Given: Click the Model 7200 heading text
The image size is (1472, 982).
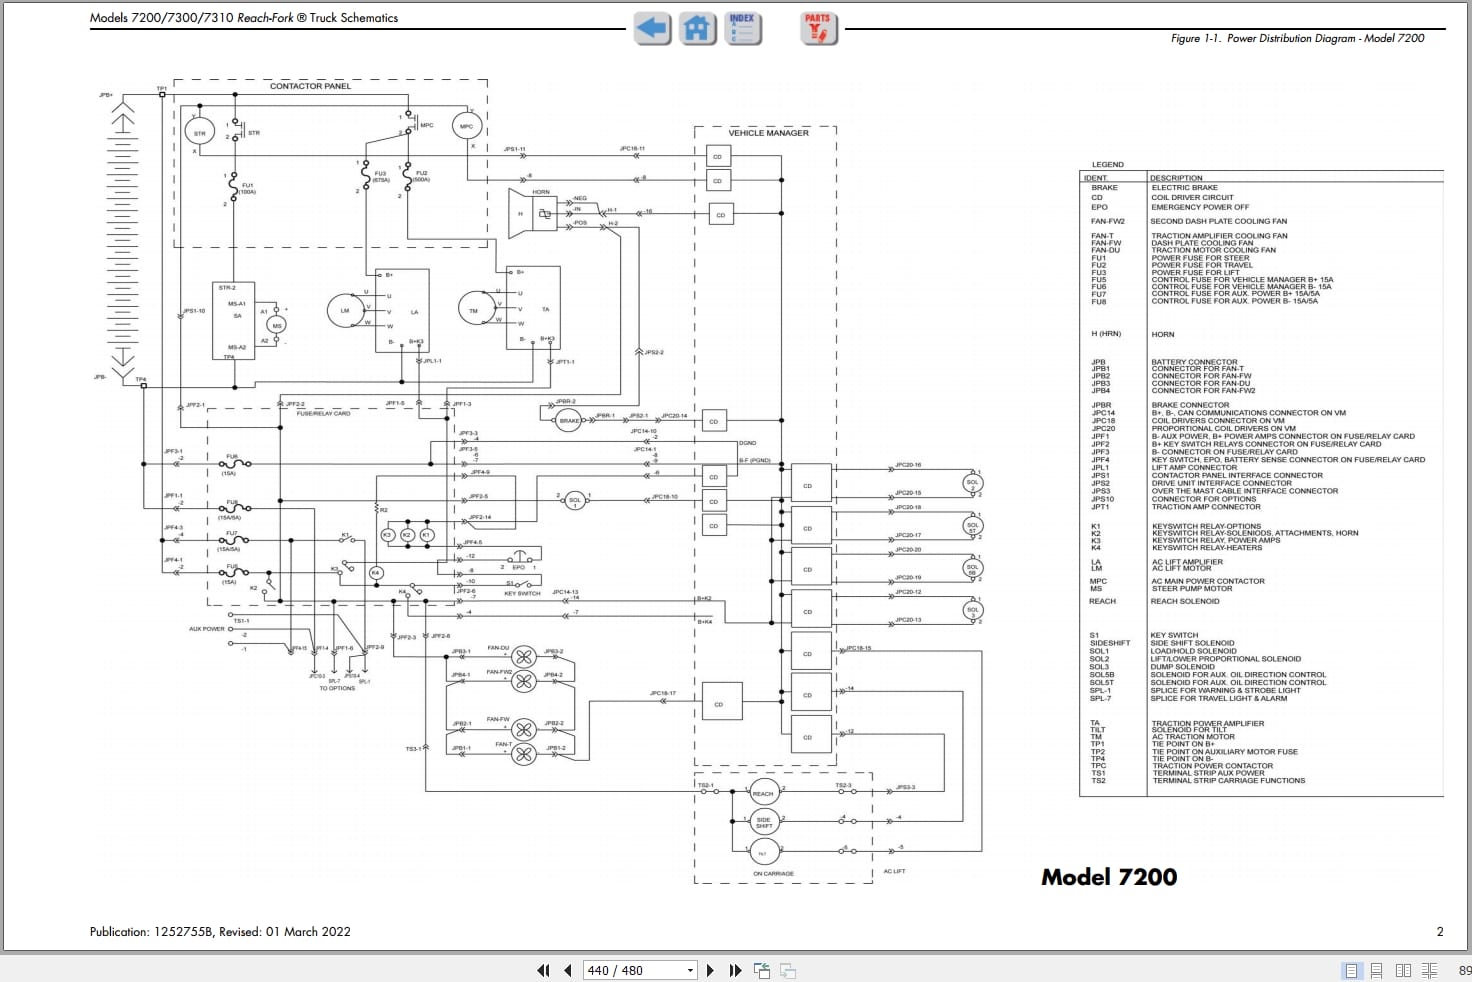Looking at the screenshot, I should click(x=1109, y=877).
